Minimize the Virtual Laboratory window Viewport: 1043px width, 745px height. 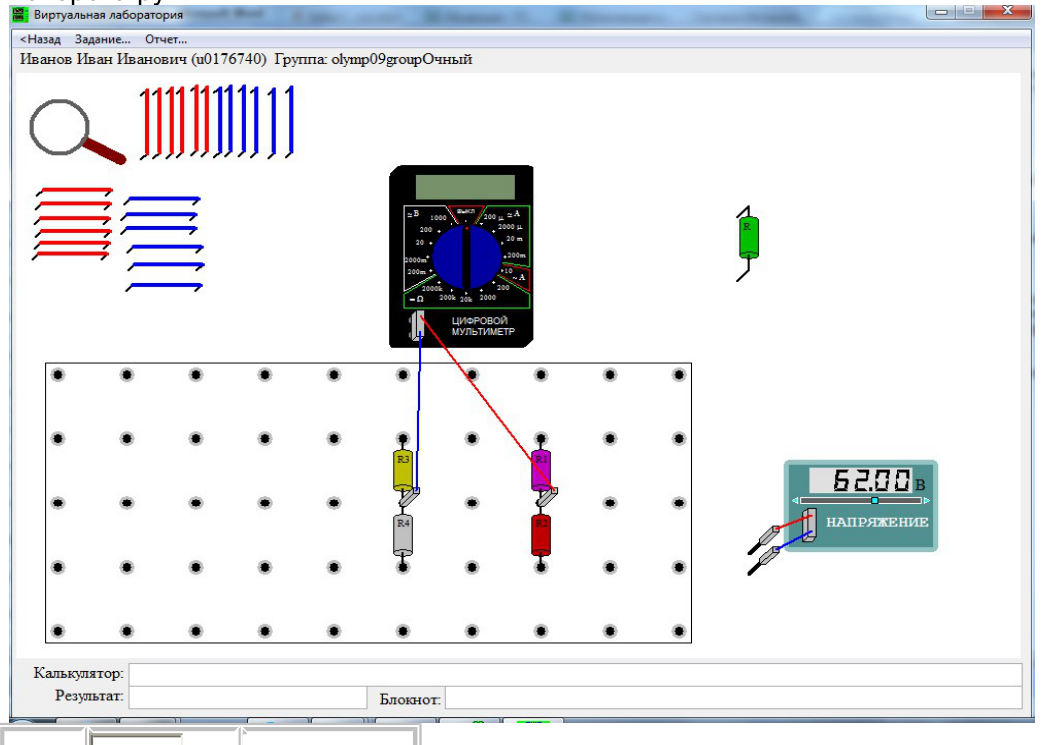pos(941,11)
